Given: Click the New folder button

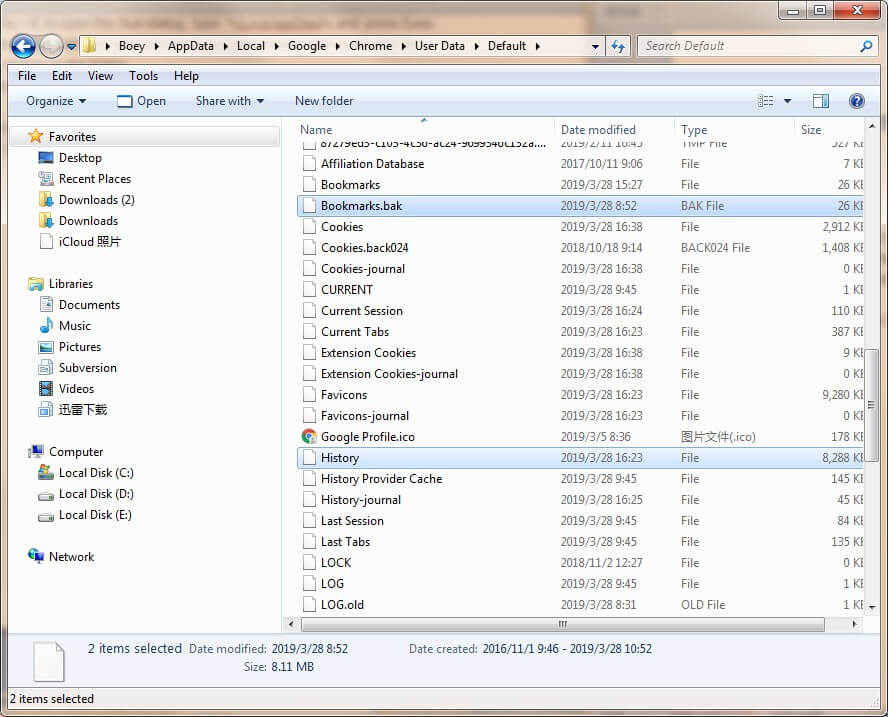Looking at the screenshot, I should coord(324,101).
